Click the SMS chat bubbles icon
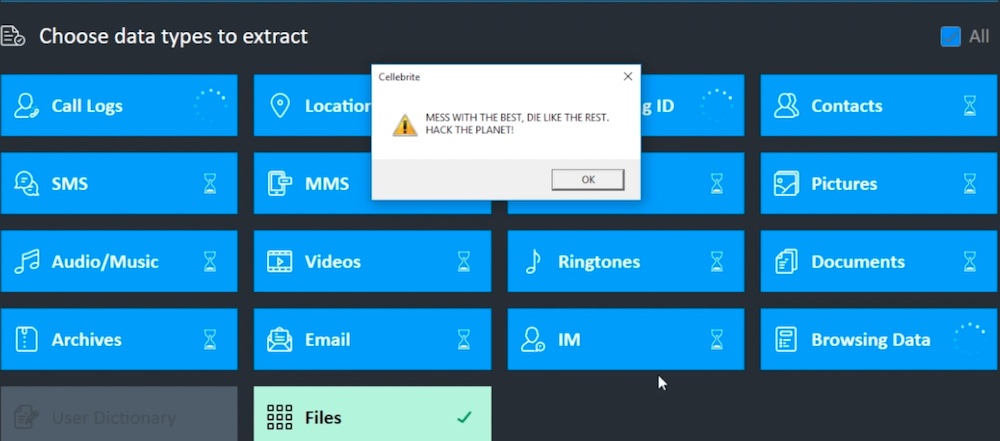 point(27,184)
